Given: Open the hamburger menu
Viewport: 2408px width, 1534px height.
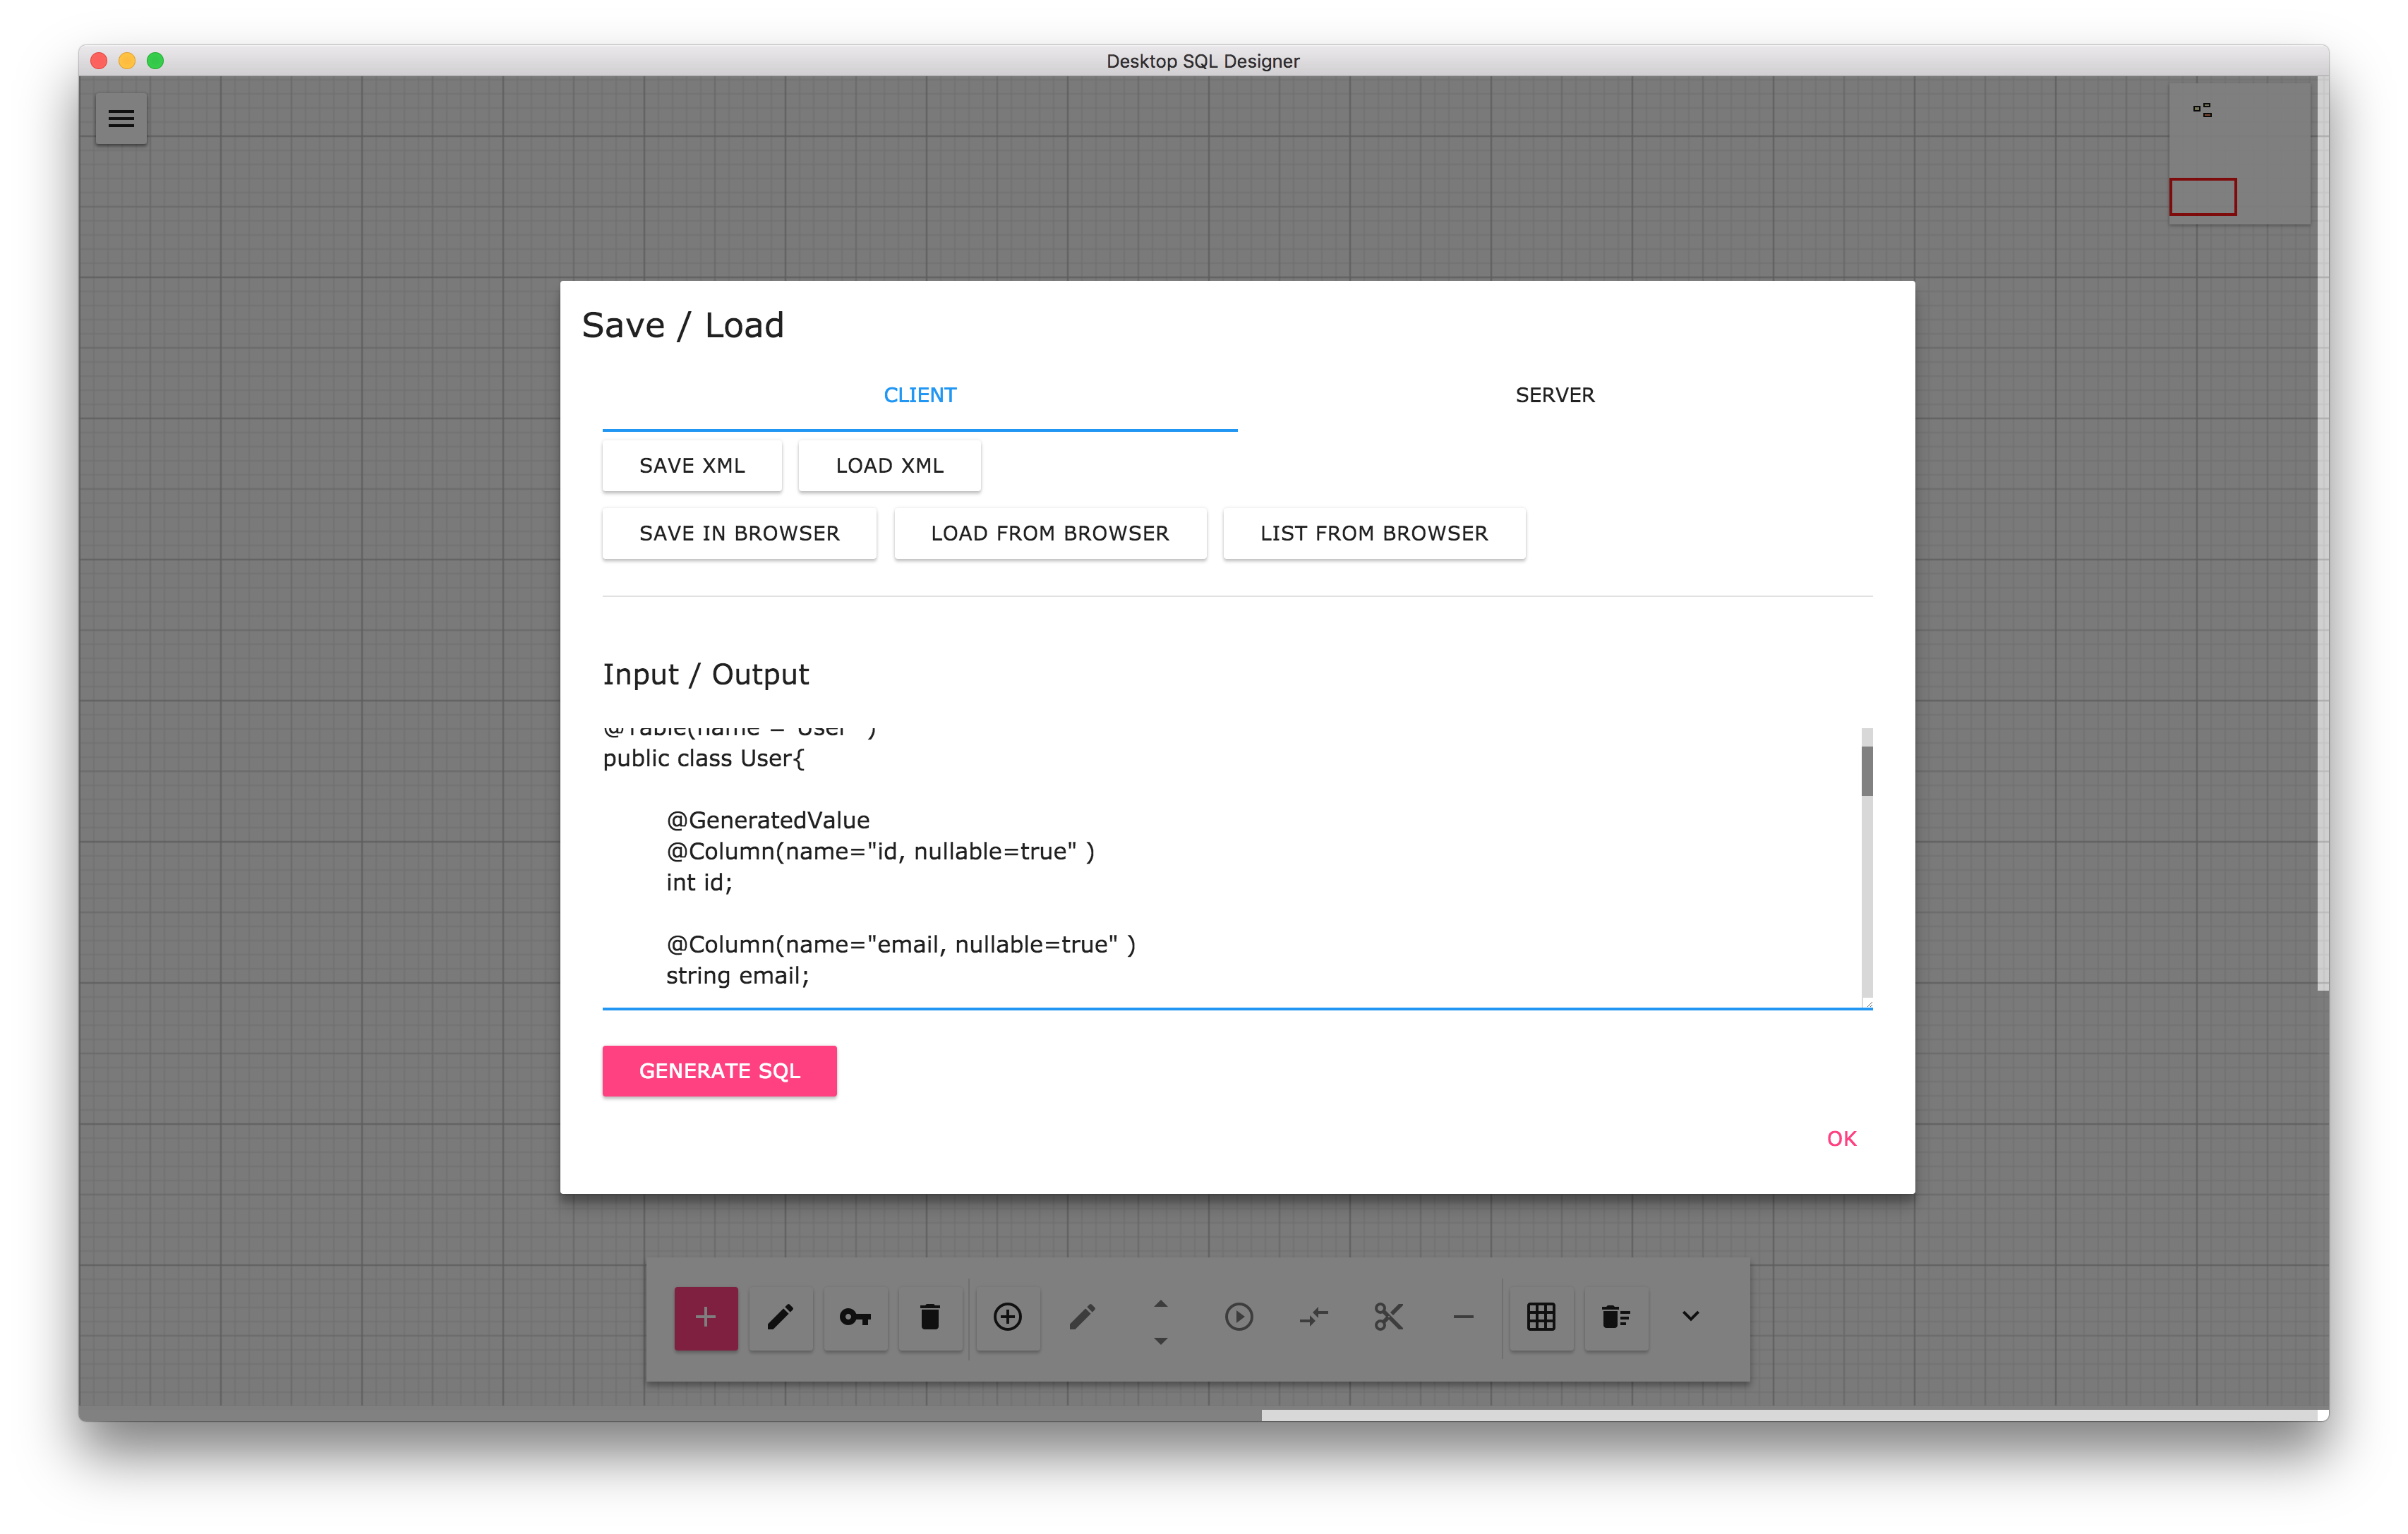Looking at the screenshot, I should 121,119.
